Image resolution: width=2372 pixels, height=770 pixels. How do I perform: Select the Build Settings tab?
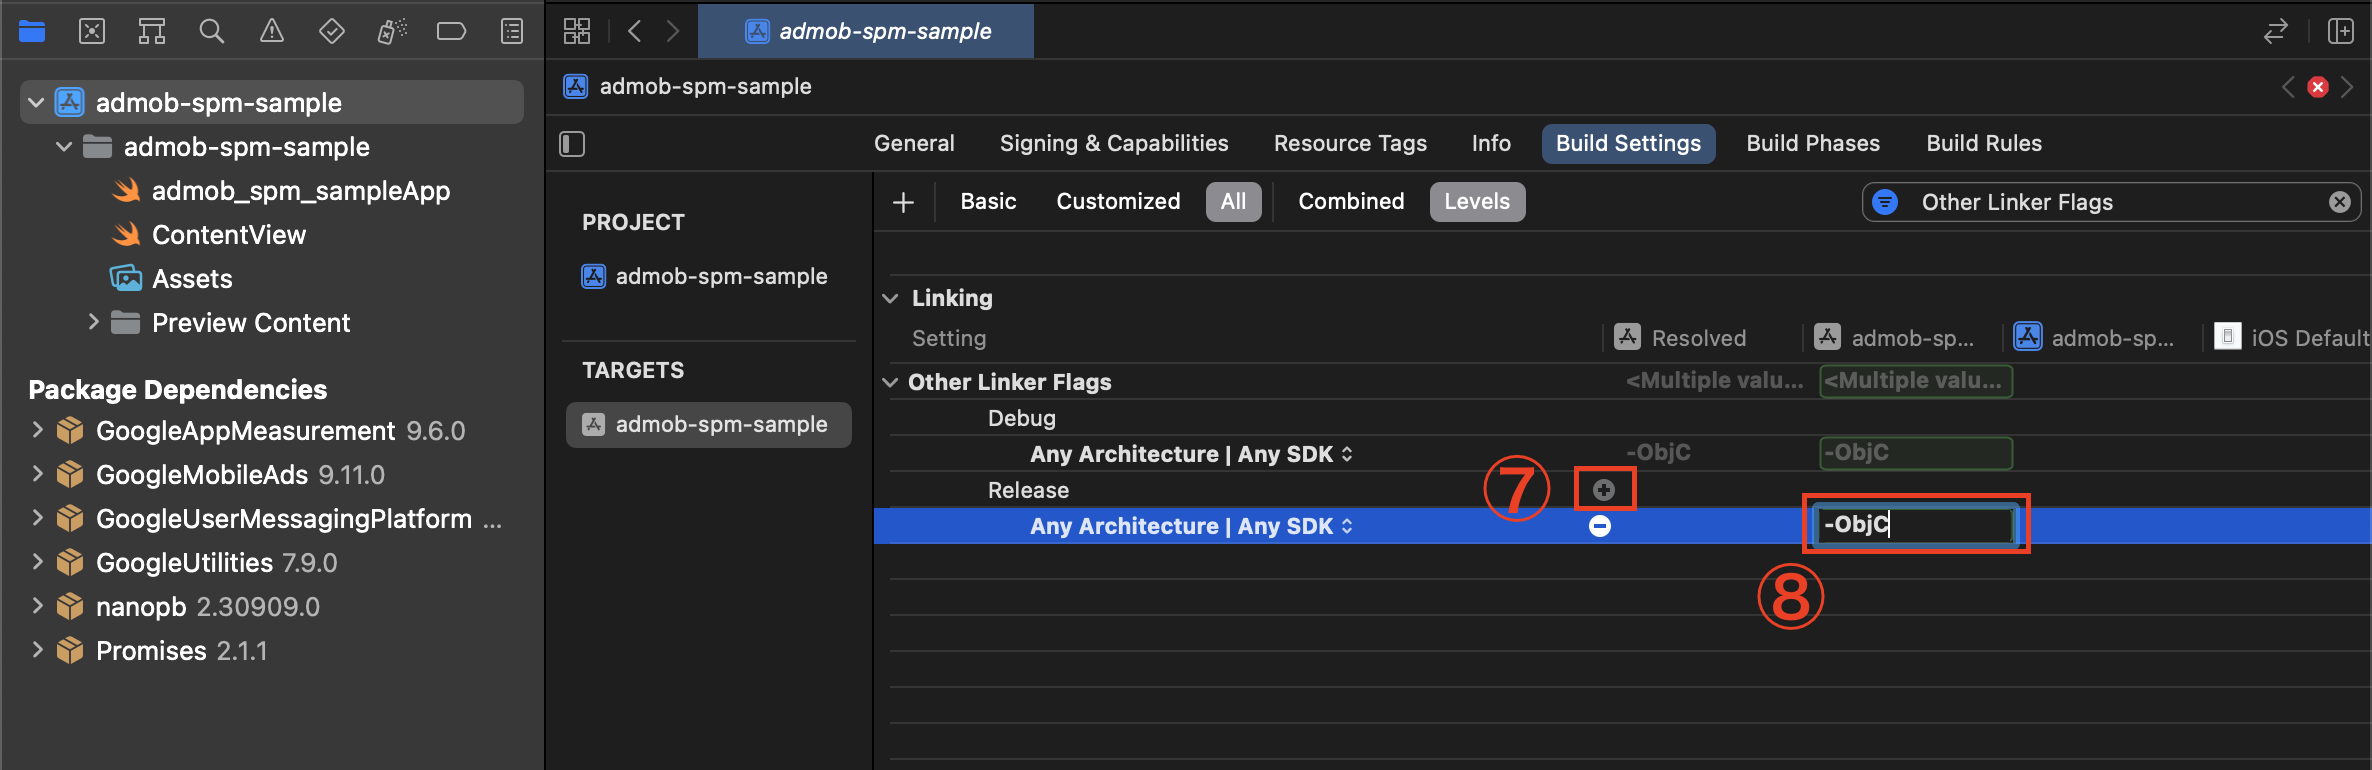click(1628, 144)
